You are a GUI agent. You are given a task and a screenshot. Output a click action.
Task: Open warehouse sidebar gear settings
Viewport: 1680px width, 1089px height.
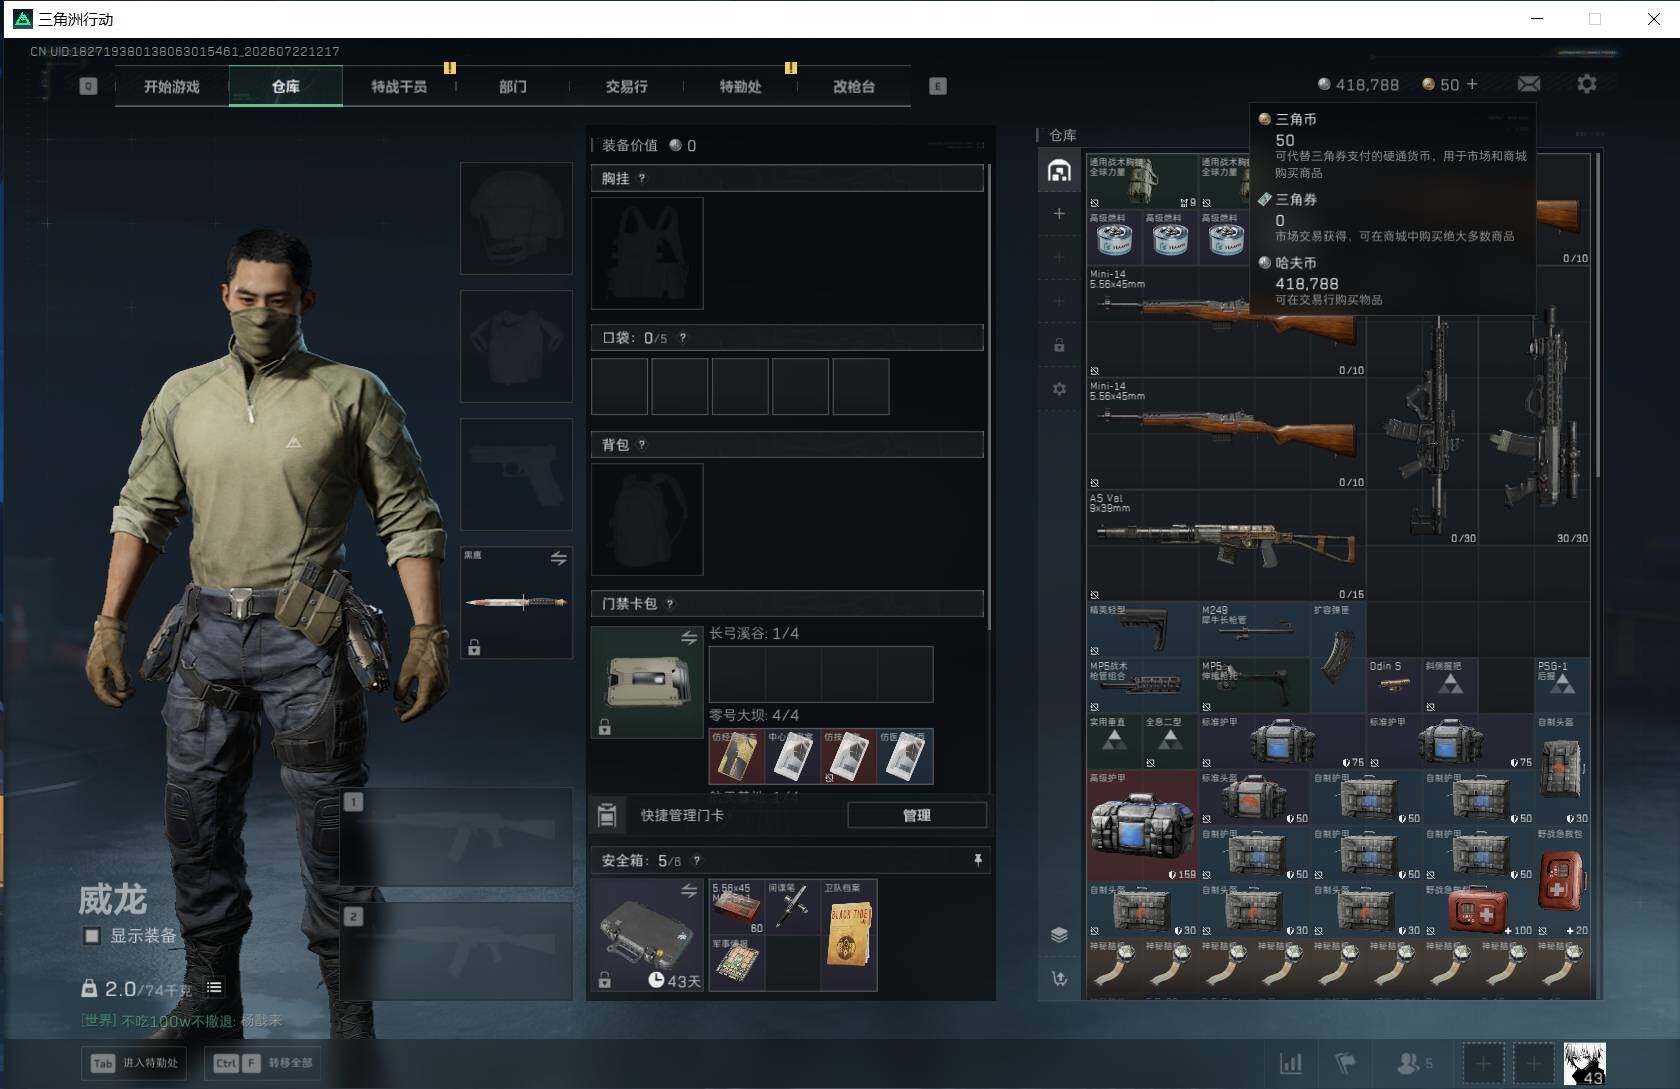pos(1059,389)
